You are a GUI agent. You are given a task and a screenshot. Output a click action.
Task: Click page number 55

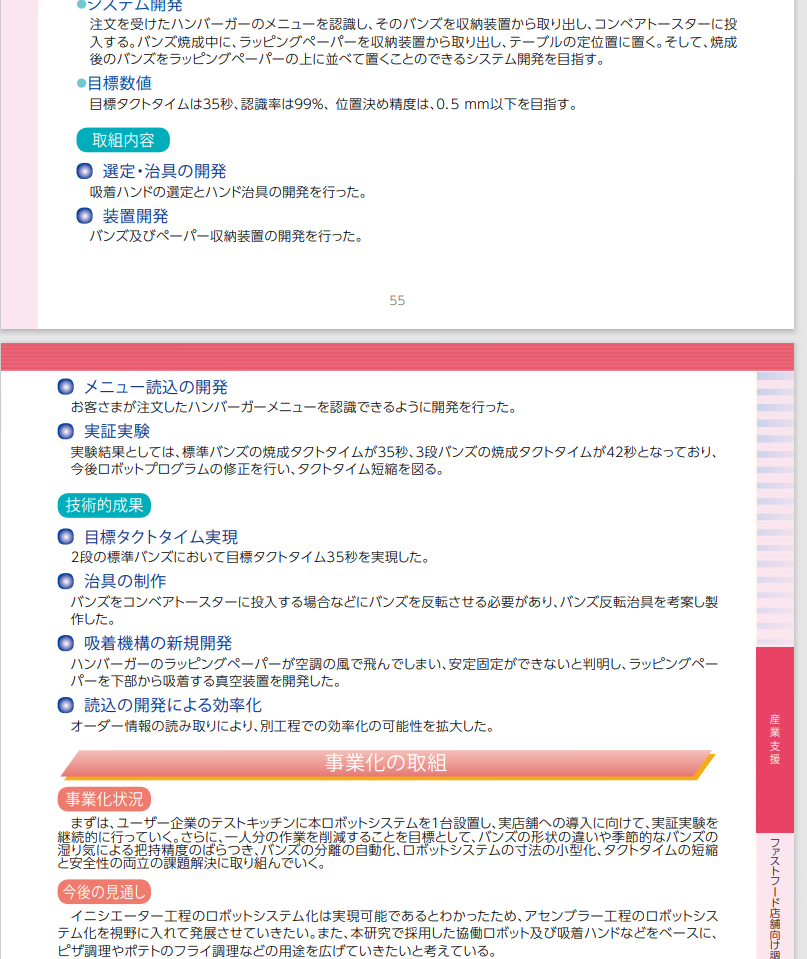[397, 300]
